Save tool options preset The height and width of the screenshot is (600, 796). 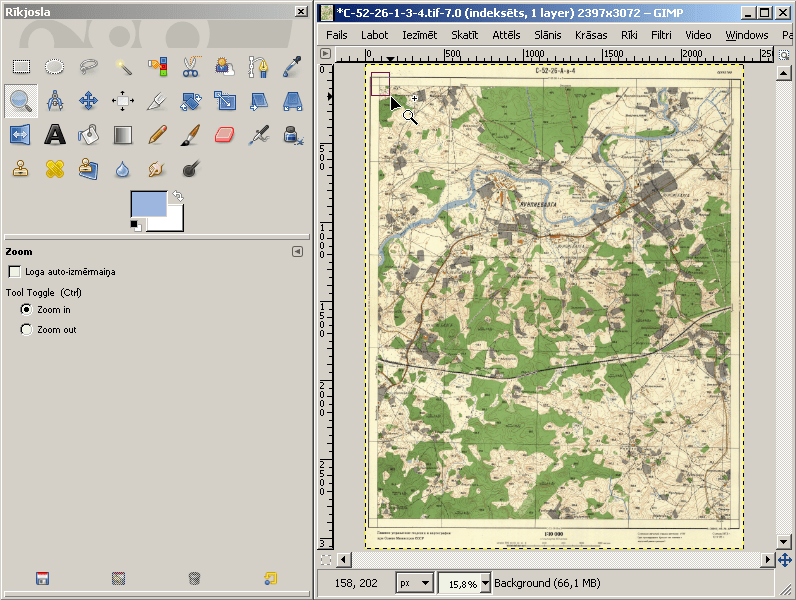tap(43, 578)
